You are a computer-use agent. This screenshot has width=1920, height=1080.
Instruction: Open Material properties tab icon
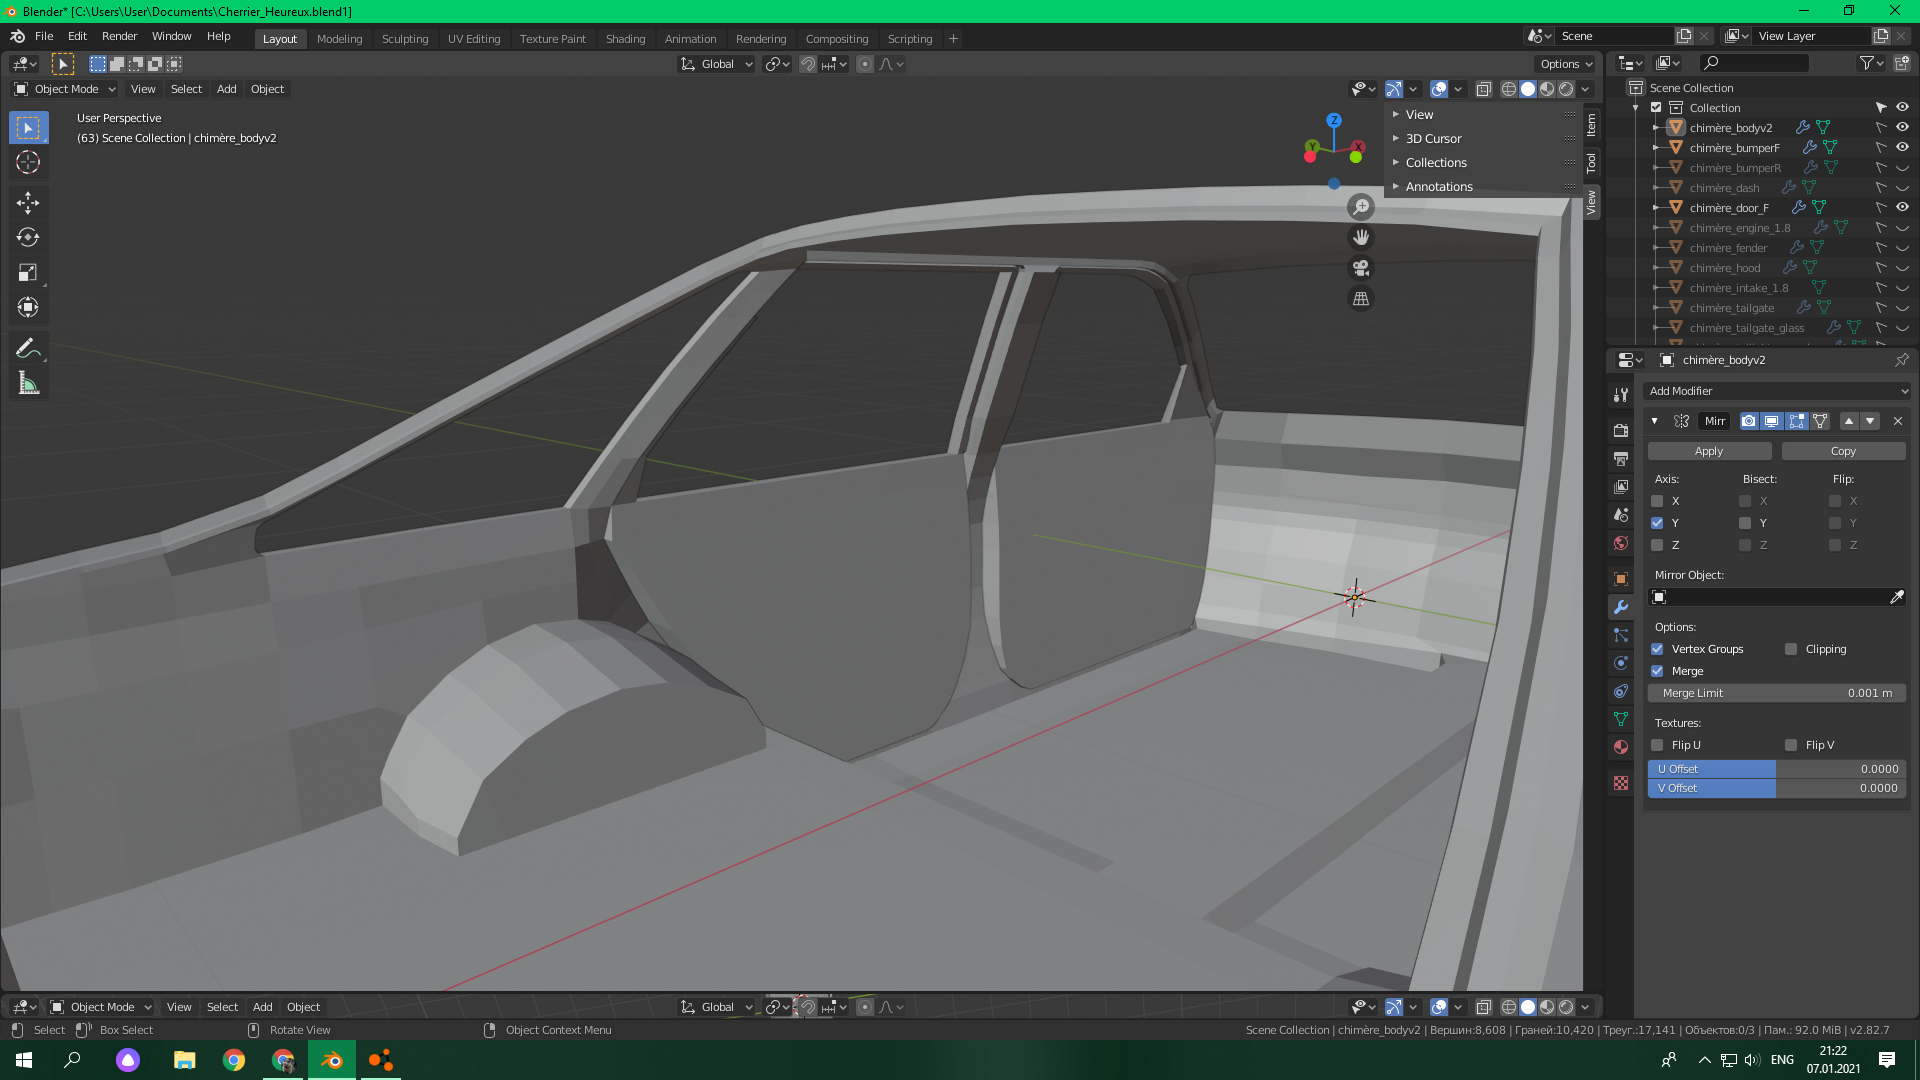click(1621, 747)
